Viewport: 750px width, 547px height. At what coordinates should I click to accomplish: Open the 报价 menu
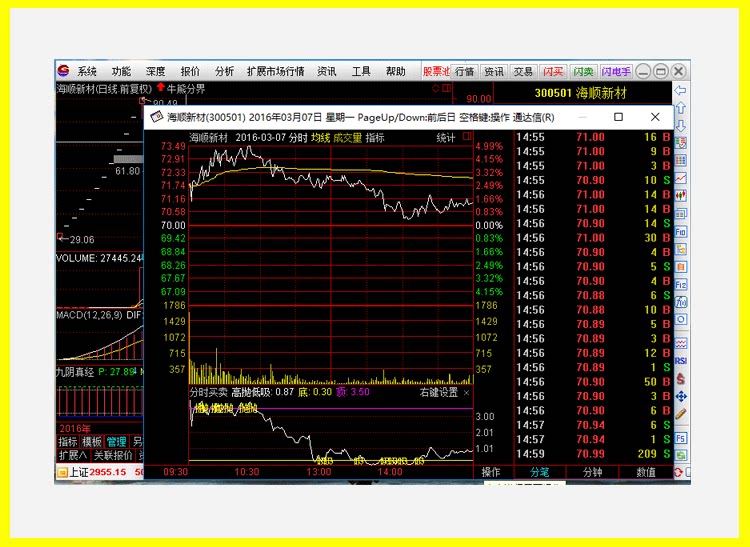pos(190,71)
